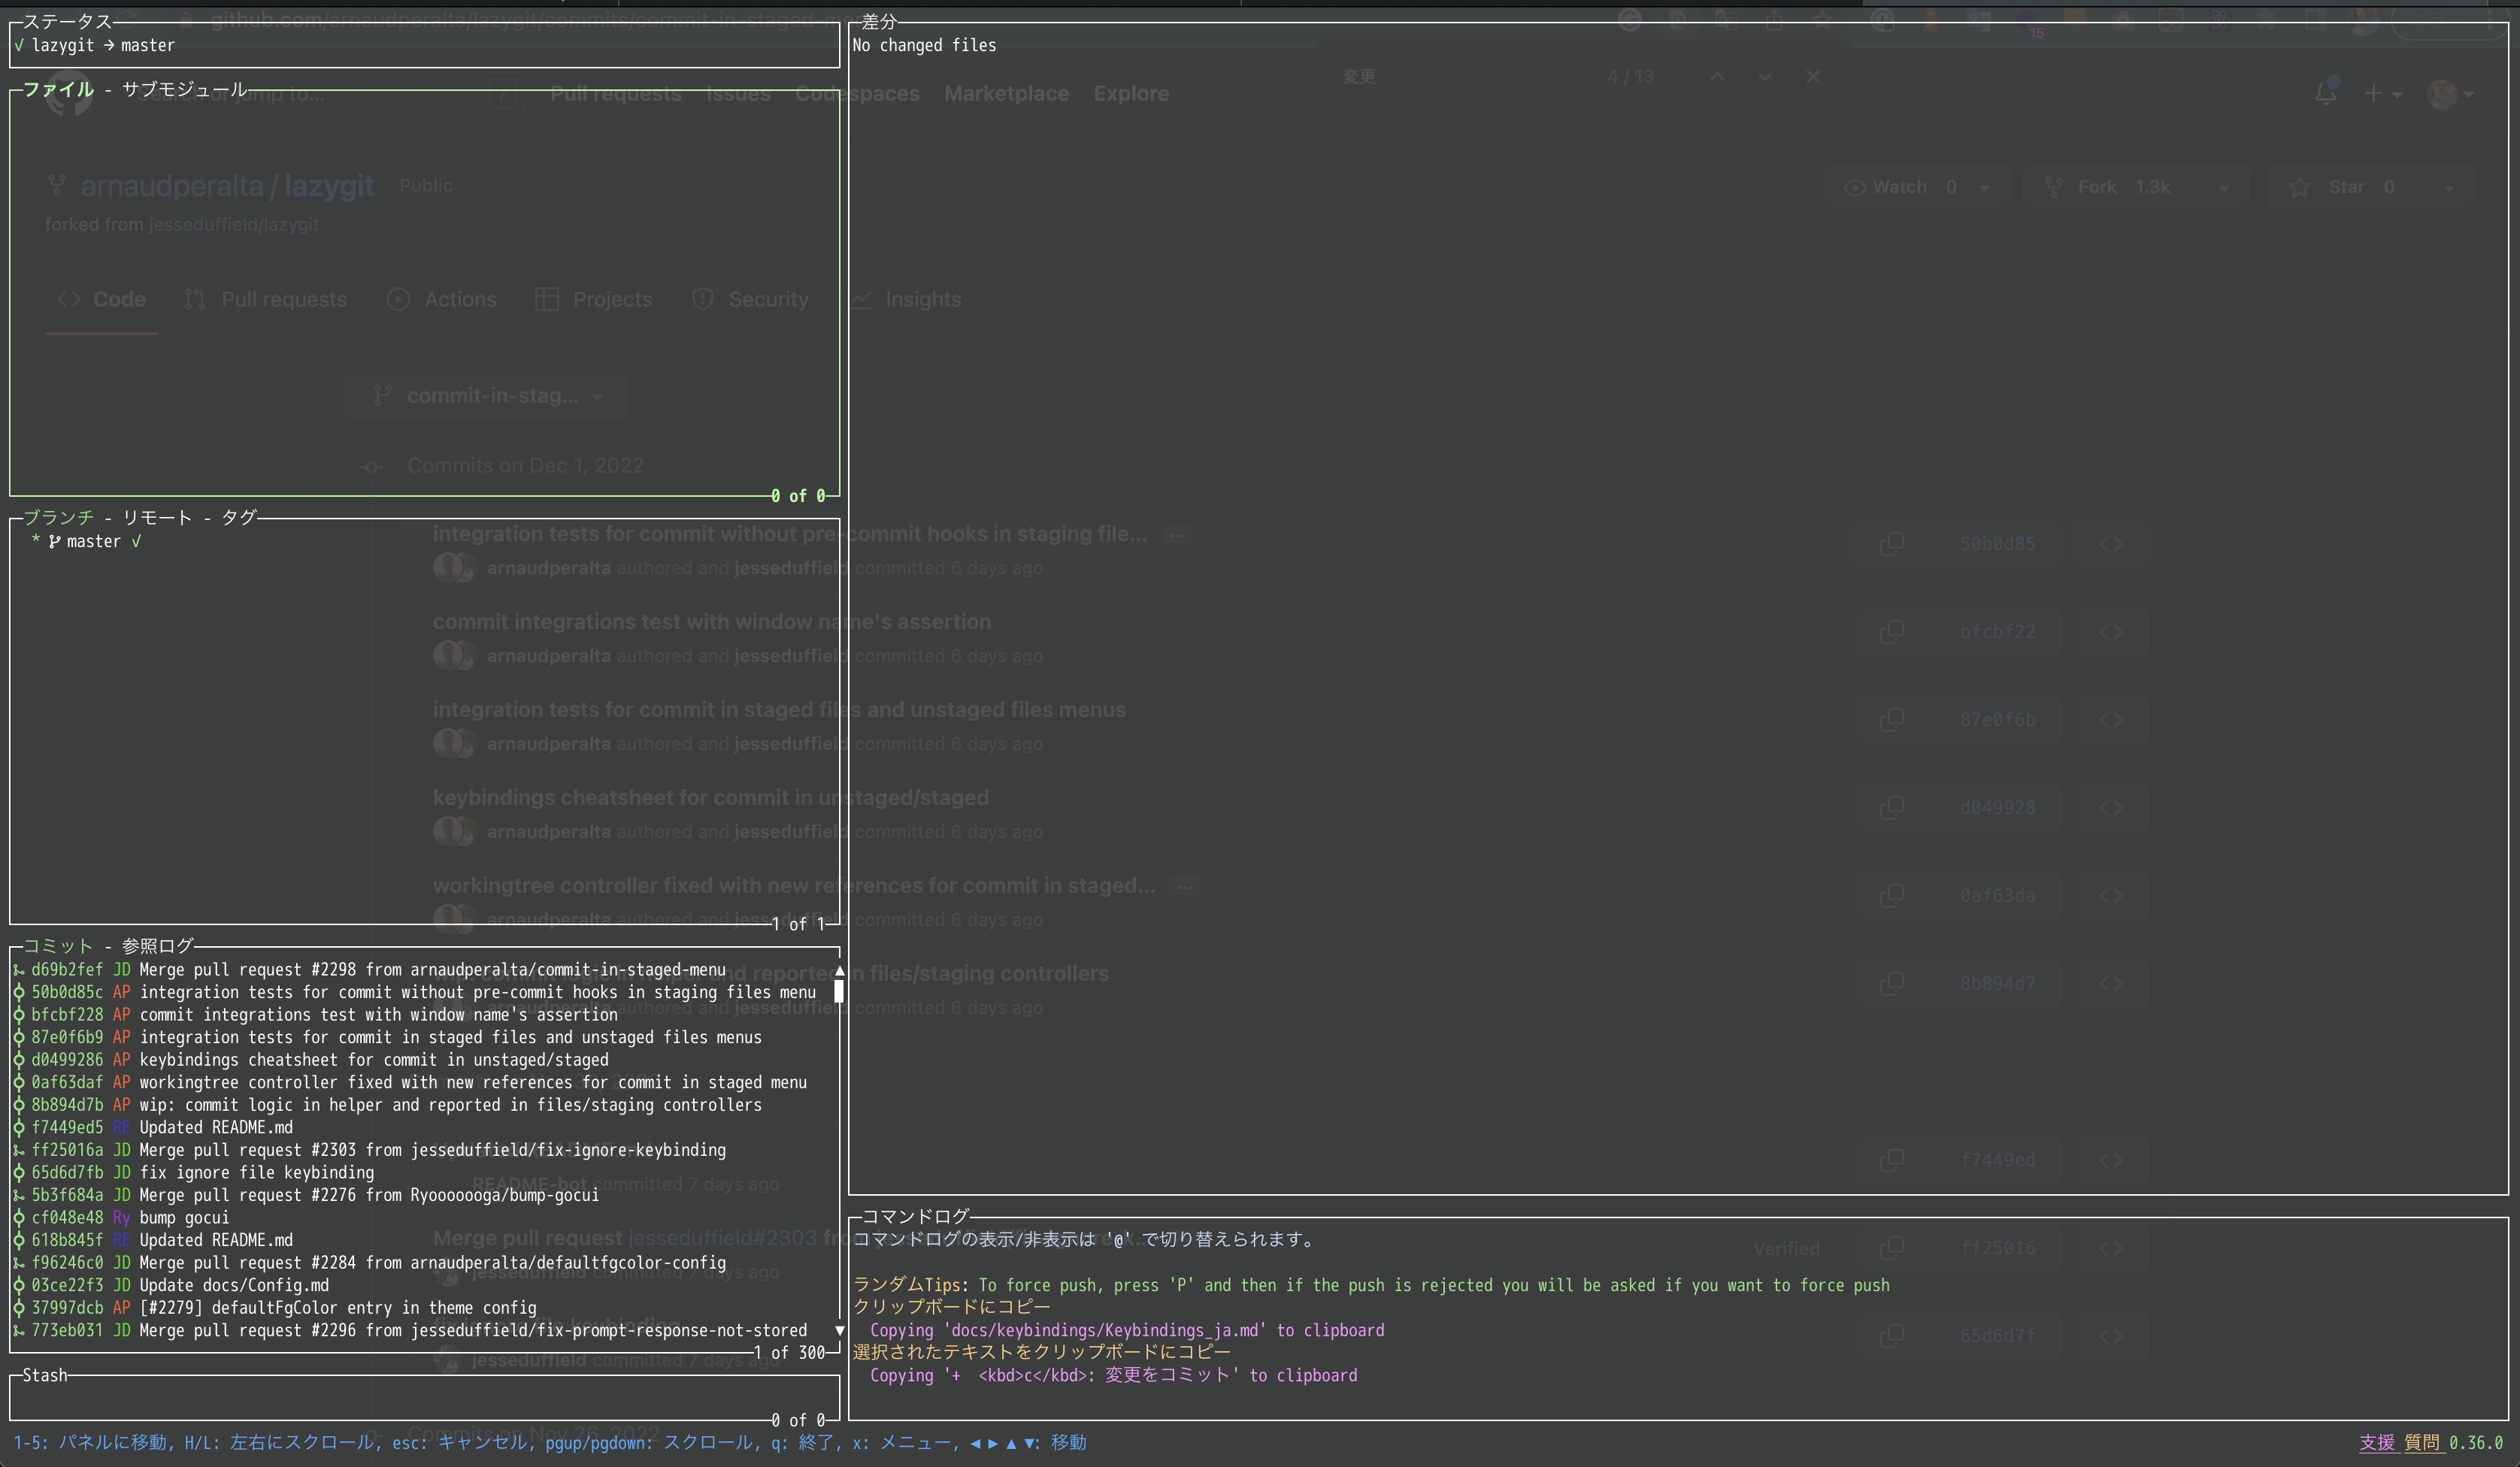Select the ファイル tab
The image size is (2520, 1467).
coord(58,89)
